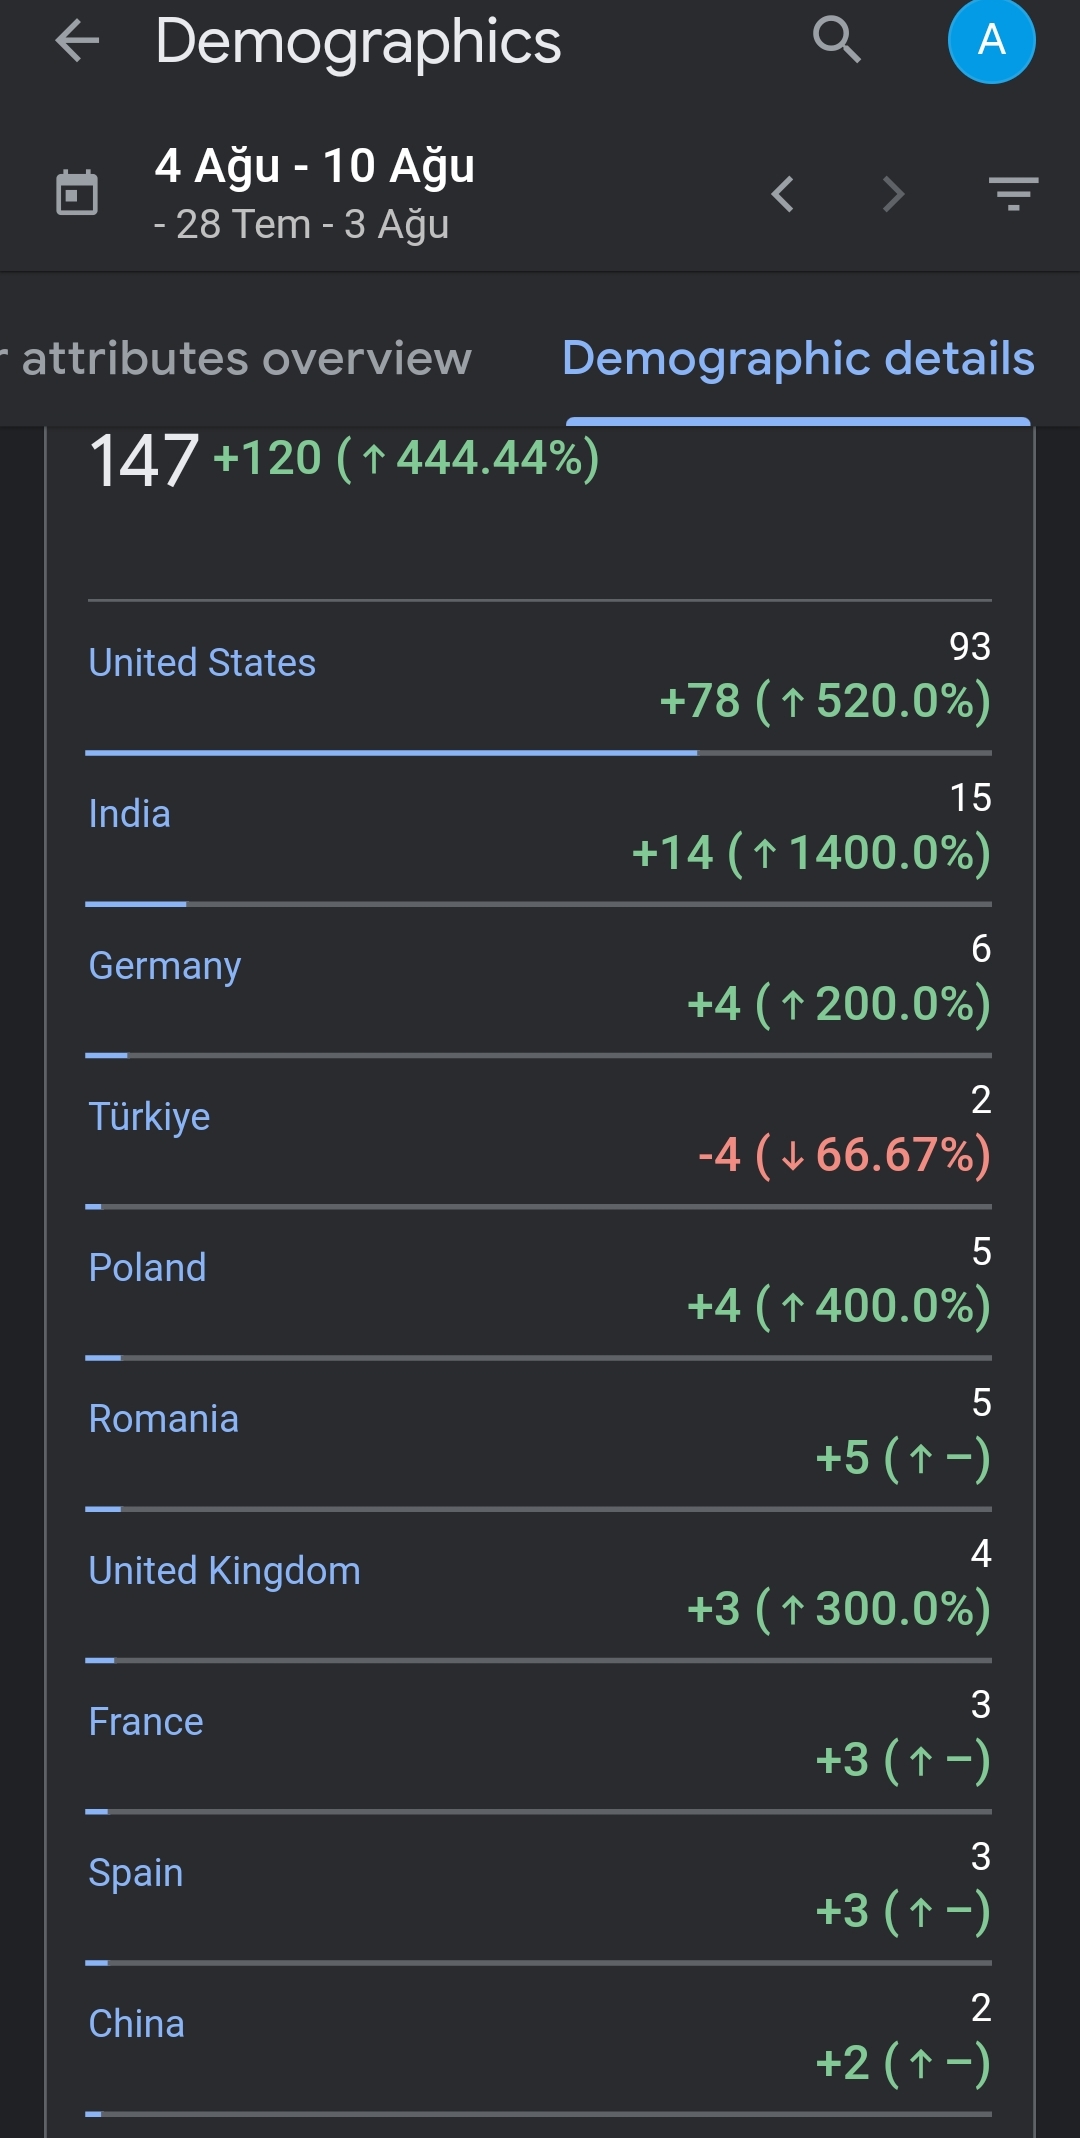Open the filter options icon
This screenshot has width=1080, height=2138.
(x=1013, y=193)
